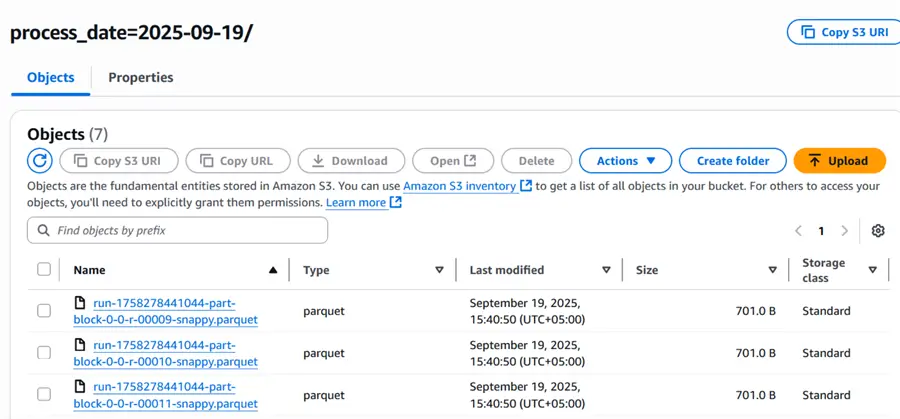Sort by Storage class column arrow

point(873,270)
